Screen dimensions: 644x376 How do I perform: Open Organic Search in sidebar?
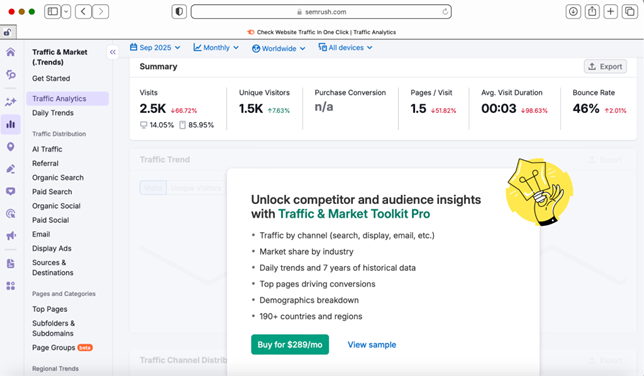(58, 178)
